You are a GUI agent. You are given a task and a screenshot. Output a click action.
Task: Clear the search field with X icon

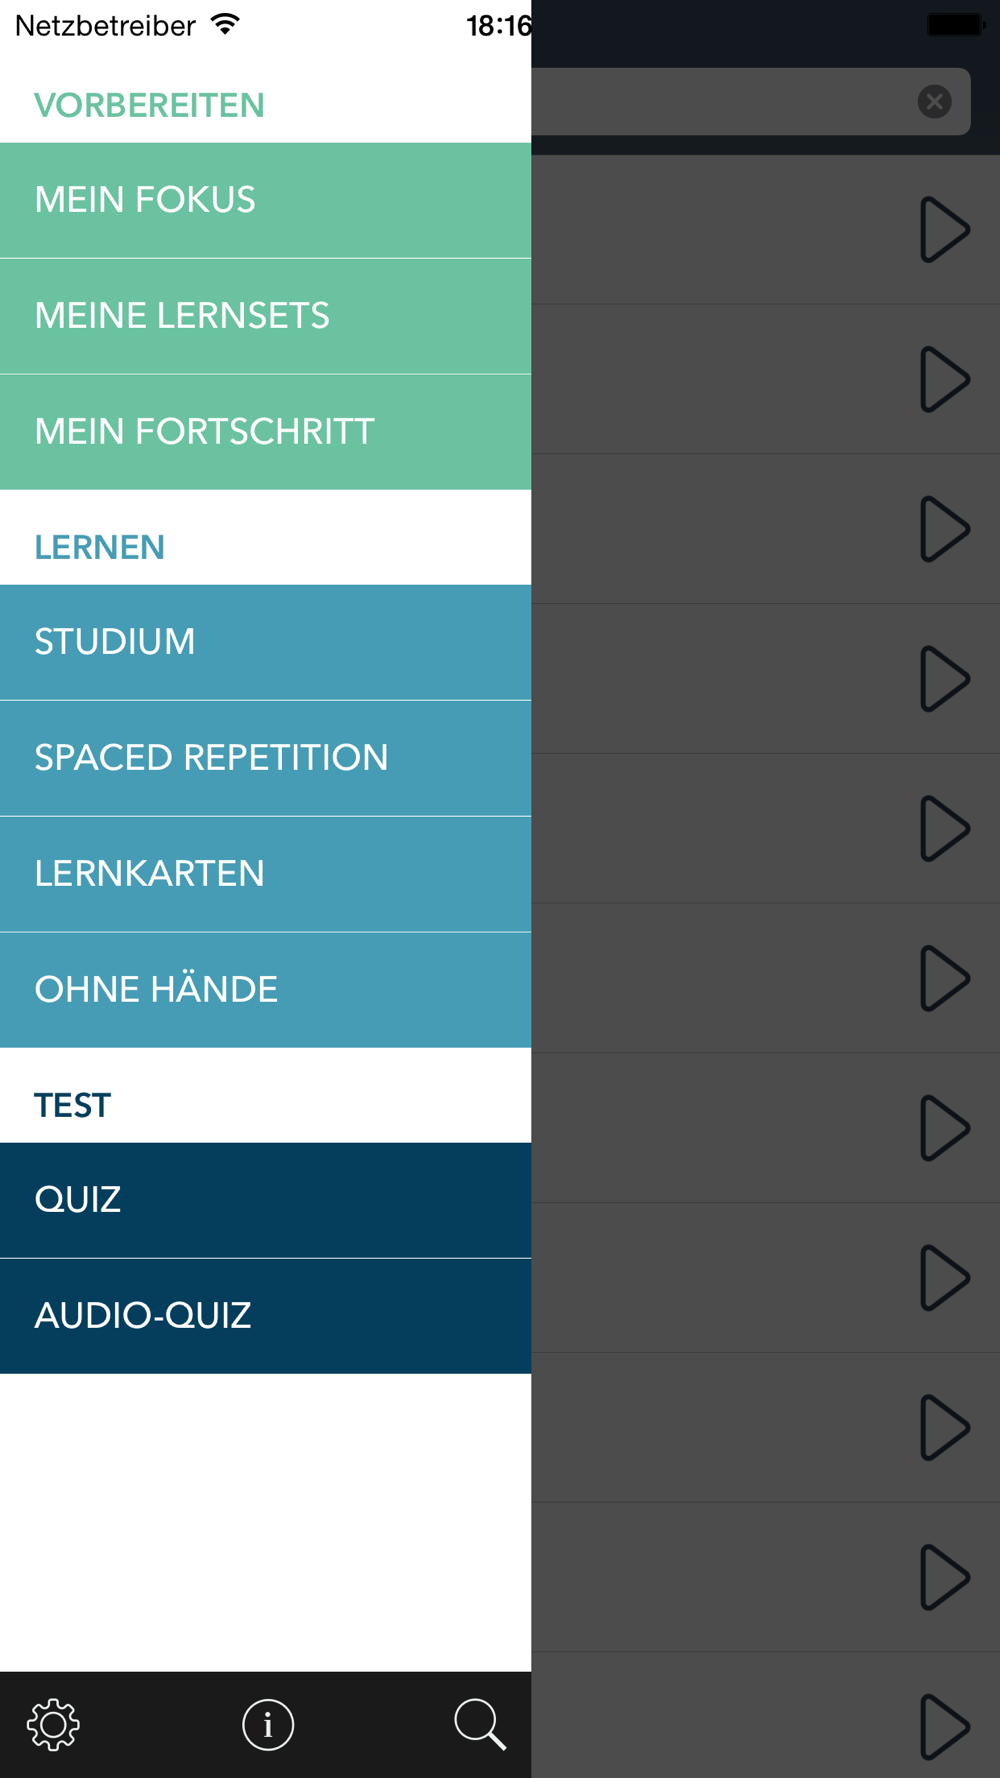[x=934, y=101]
